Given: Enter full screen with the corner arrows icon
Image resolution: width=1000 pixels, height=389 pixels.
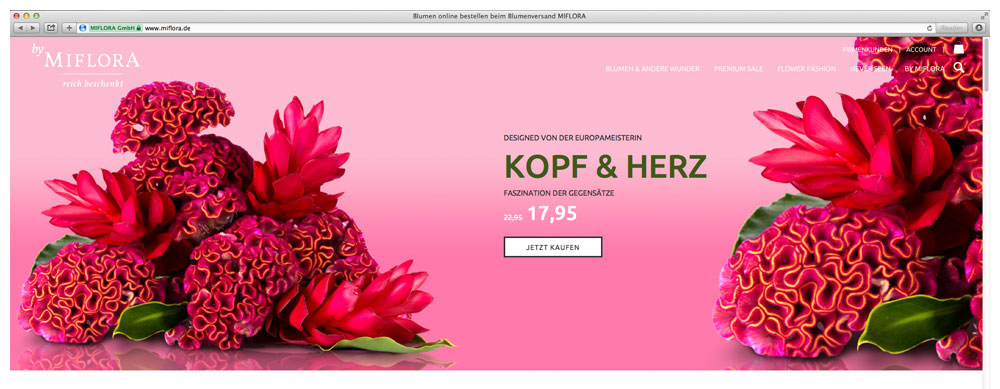Looking at the screenshot, I should [x=983, y=15].
